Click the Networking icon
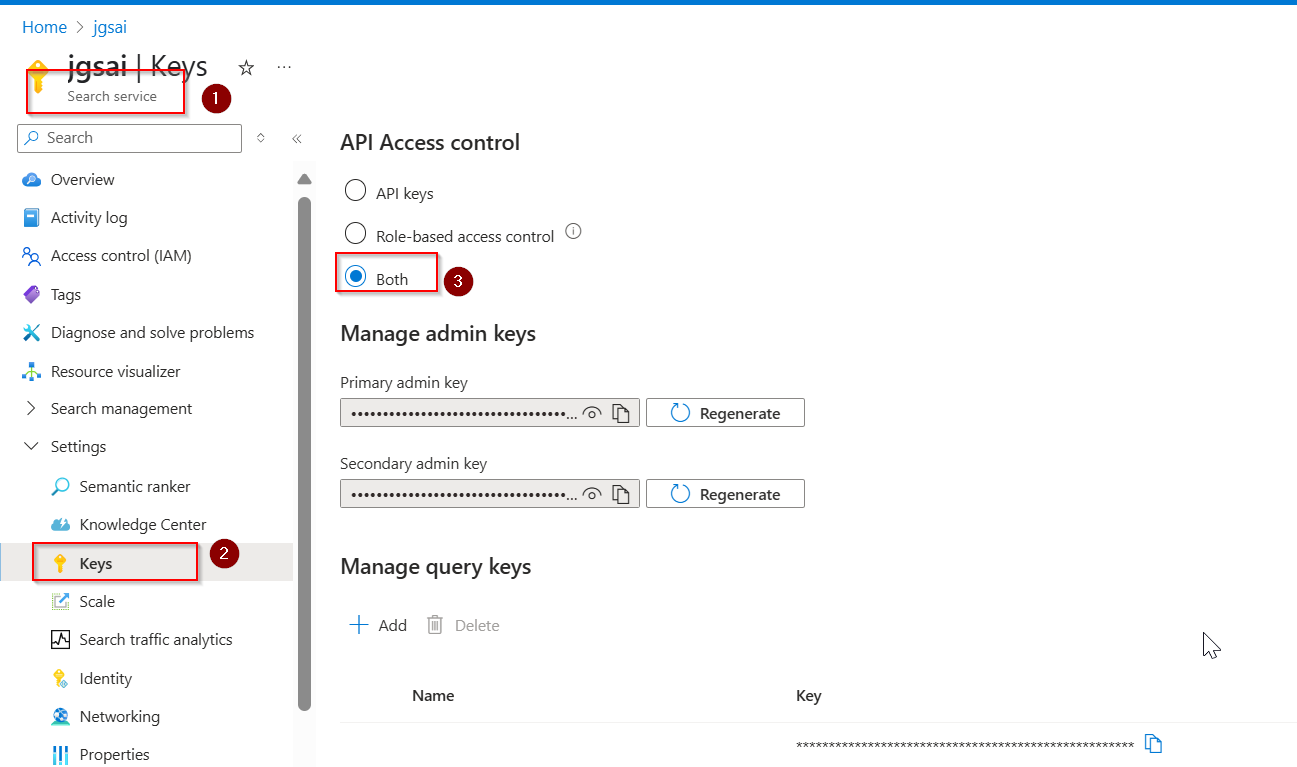The image size is (1297, 767). point(61,717)
